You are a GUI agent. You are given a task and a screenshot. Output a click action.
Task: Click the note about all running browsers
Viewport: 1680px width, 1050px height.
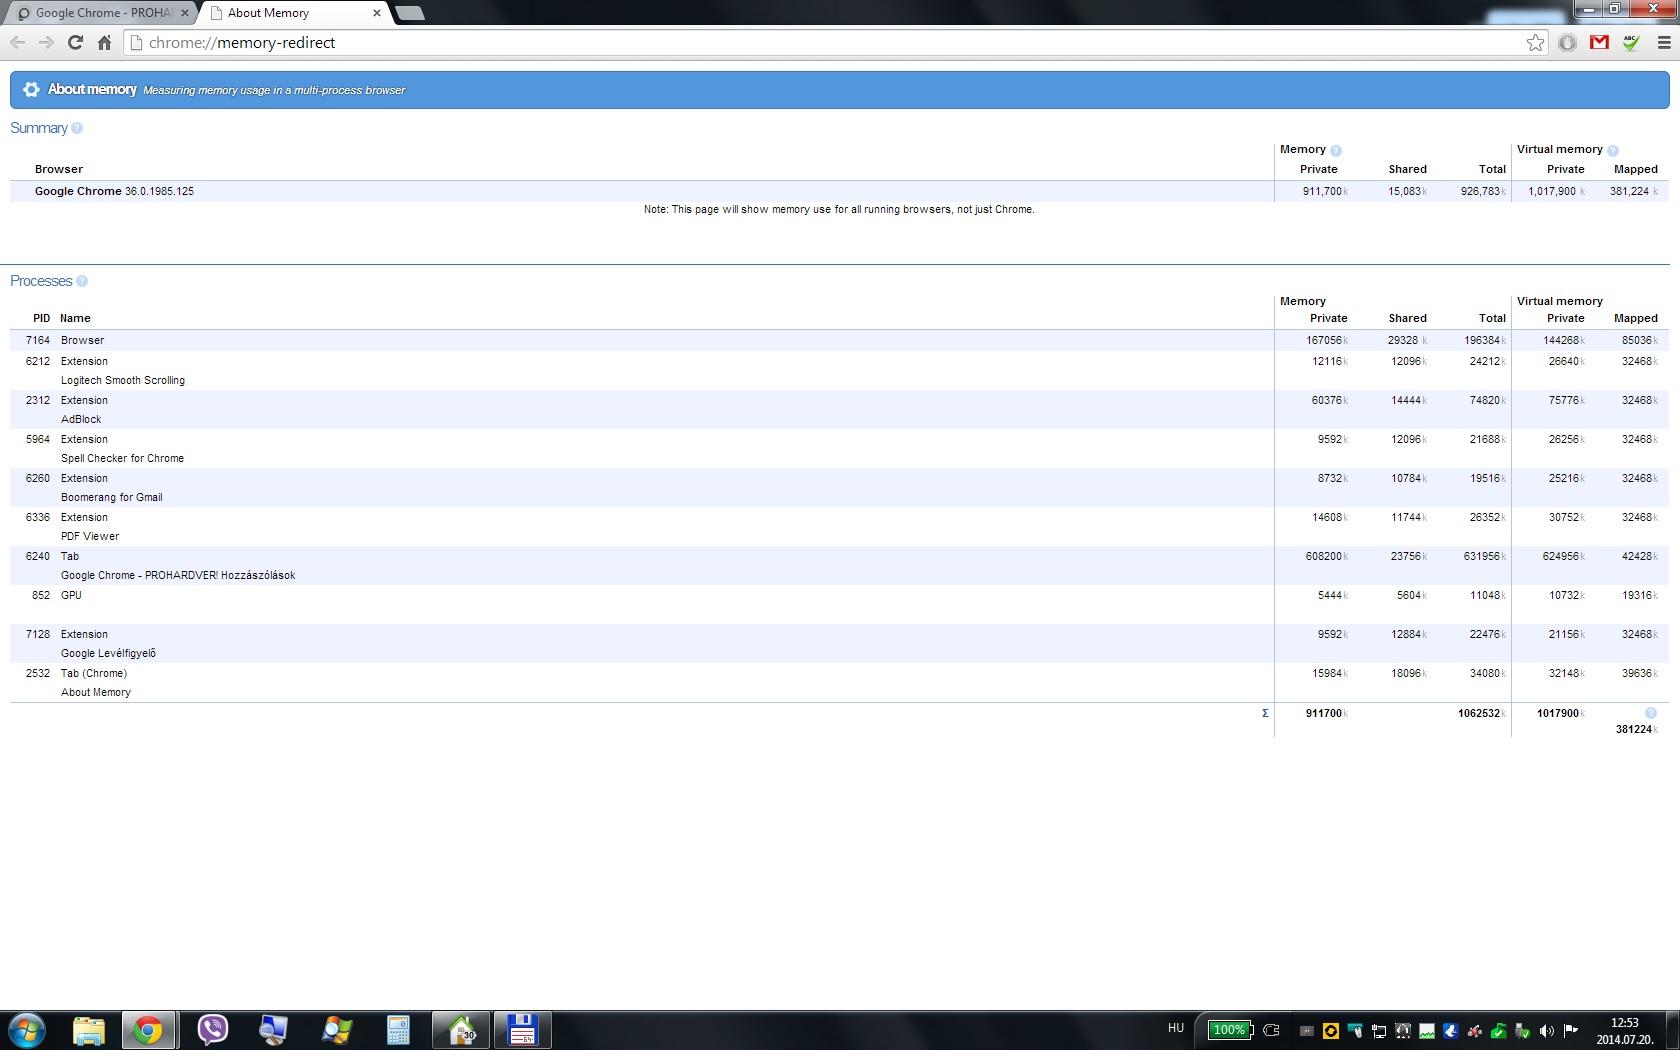click(x=839, y=209)
